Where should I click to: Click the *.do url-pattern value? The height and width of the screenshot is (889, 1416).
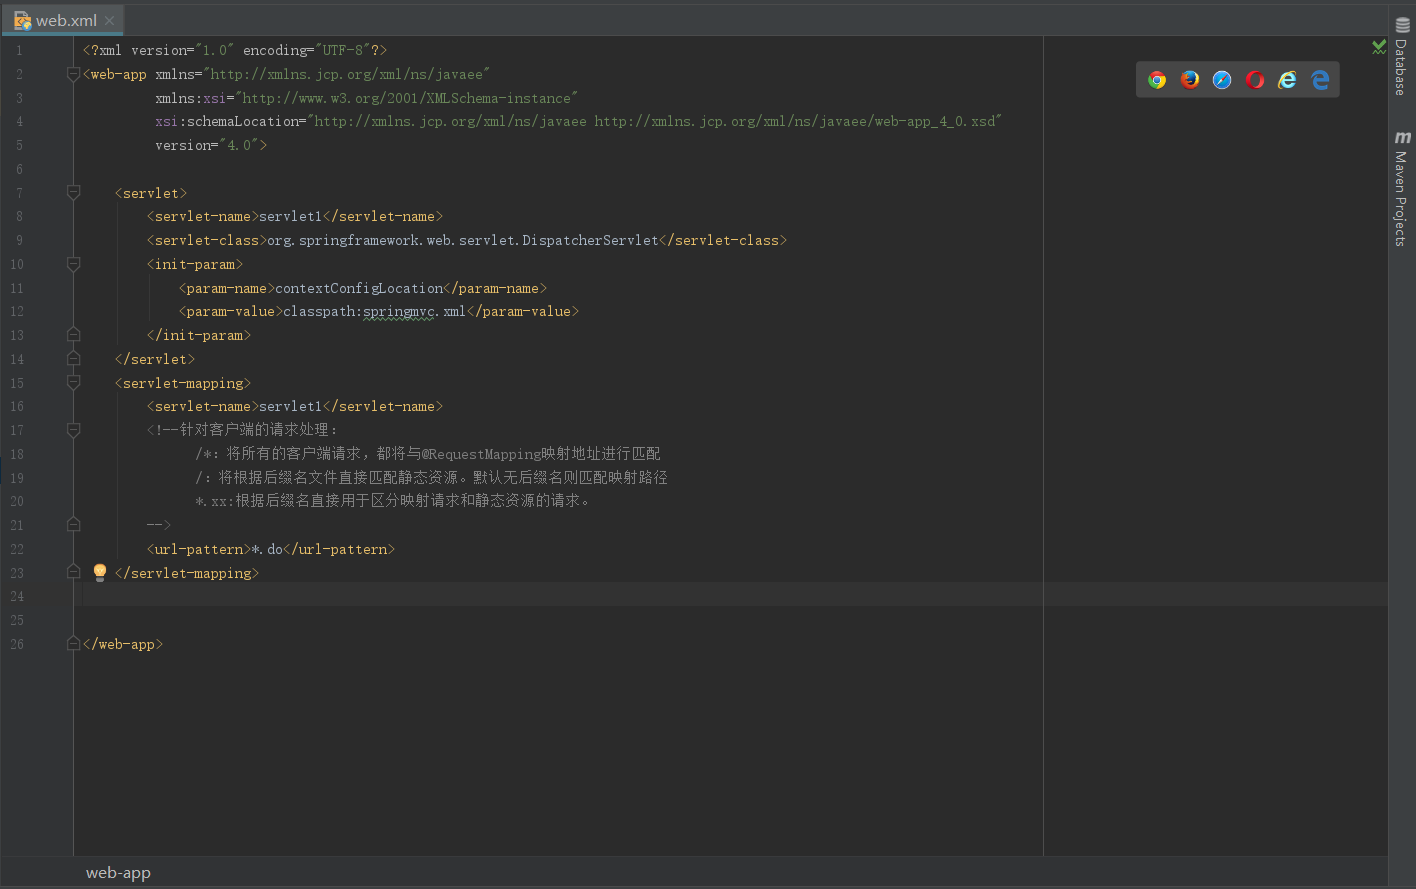267,549
